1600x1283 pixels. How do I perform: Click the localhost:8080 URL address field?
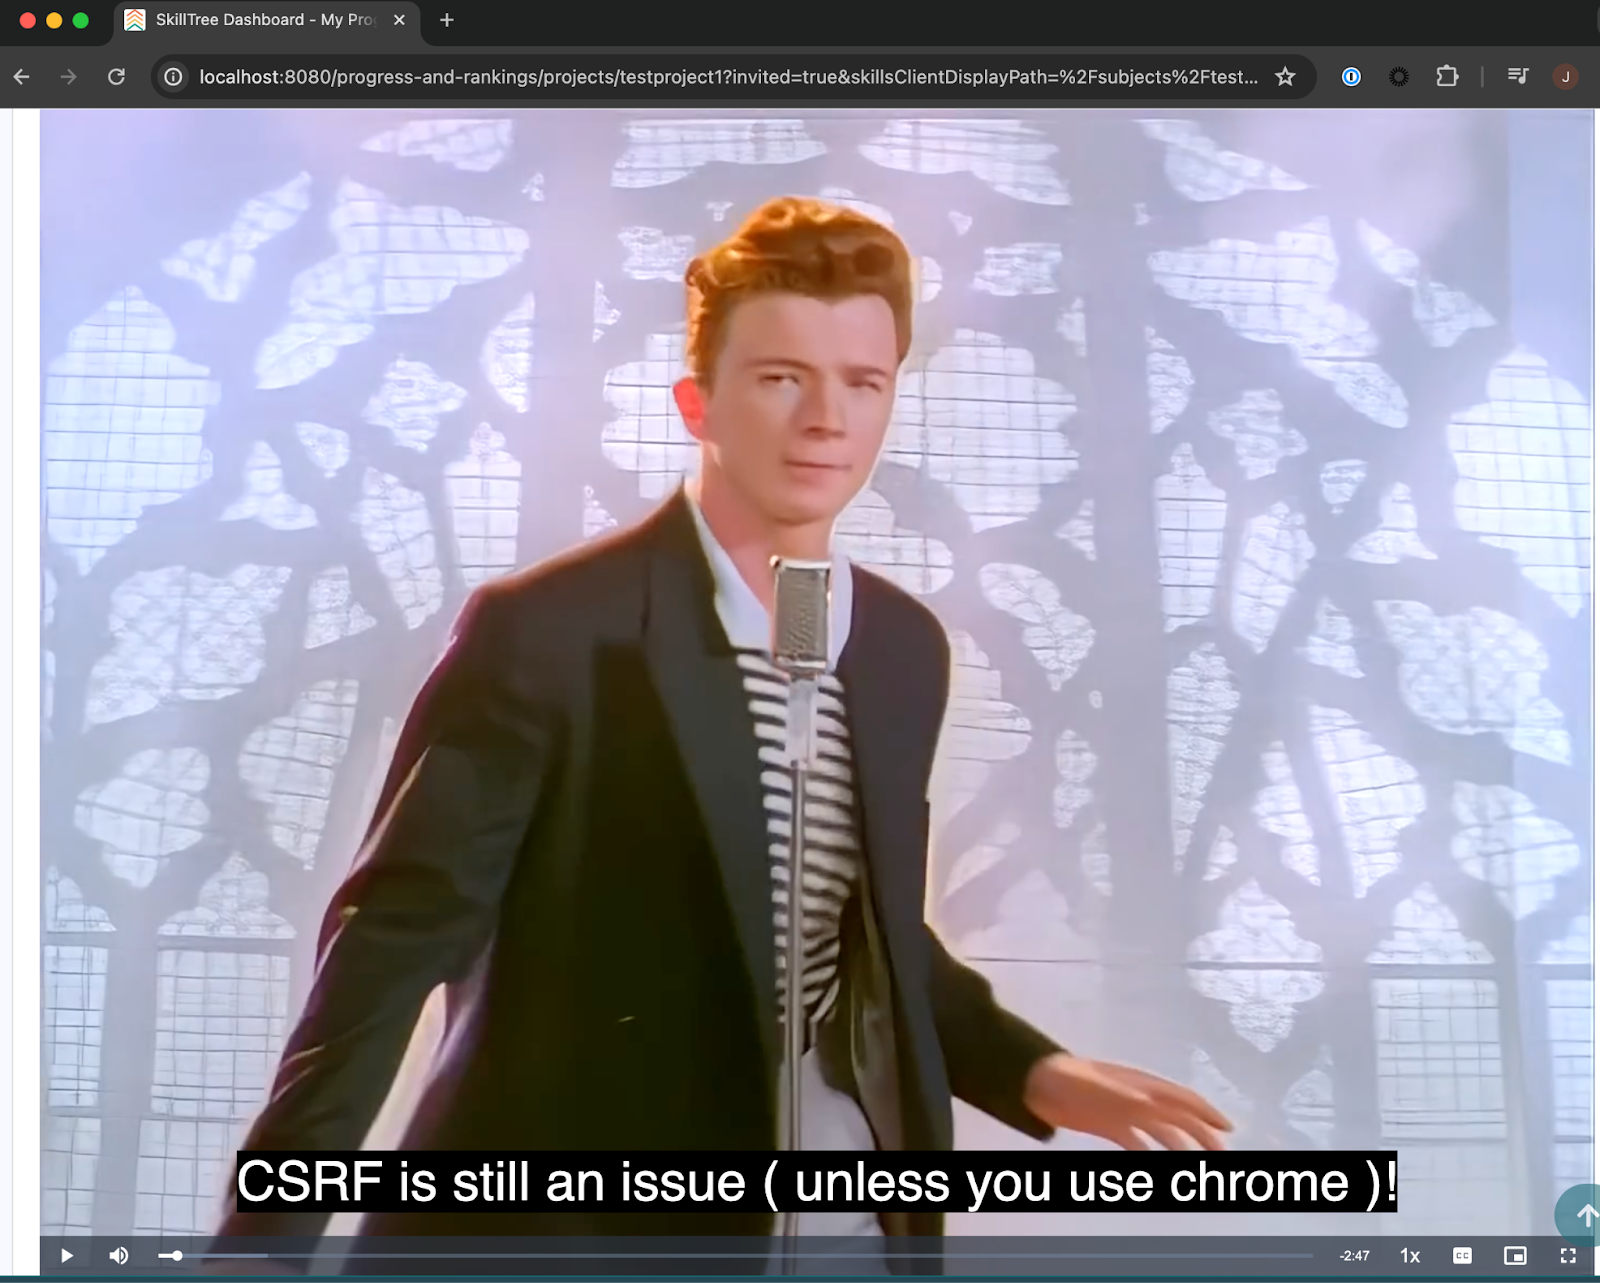[728, 77]
